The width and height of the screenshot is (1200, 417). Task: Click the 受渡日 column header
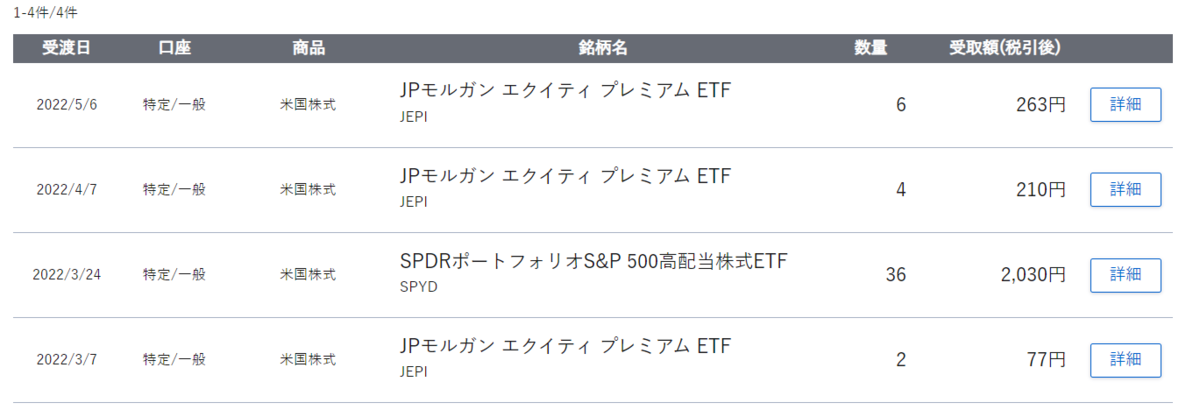(x=66, y=48)
